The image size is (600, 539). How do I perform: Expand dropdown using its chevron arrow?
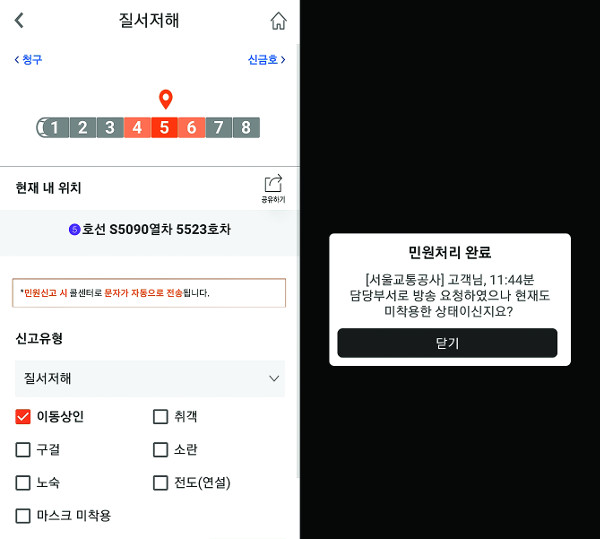point(274,379)
